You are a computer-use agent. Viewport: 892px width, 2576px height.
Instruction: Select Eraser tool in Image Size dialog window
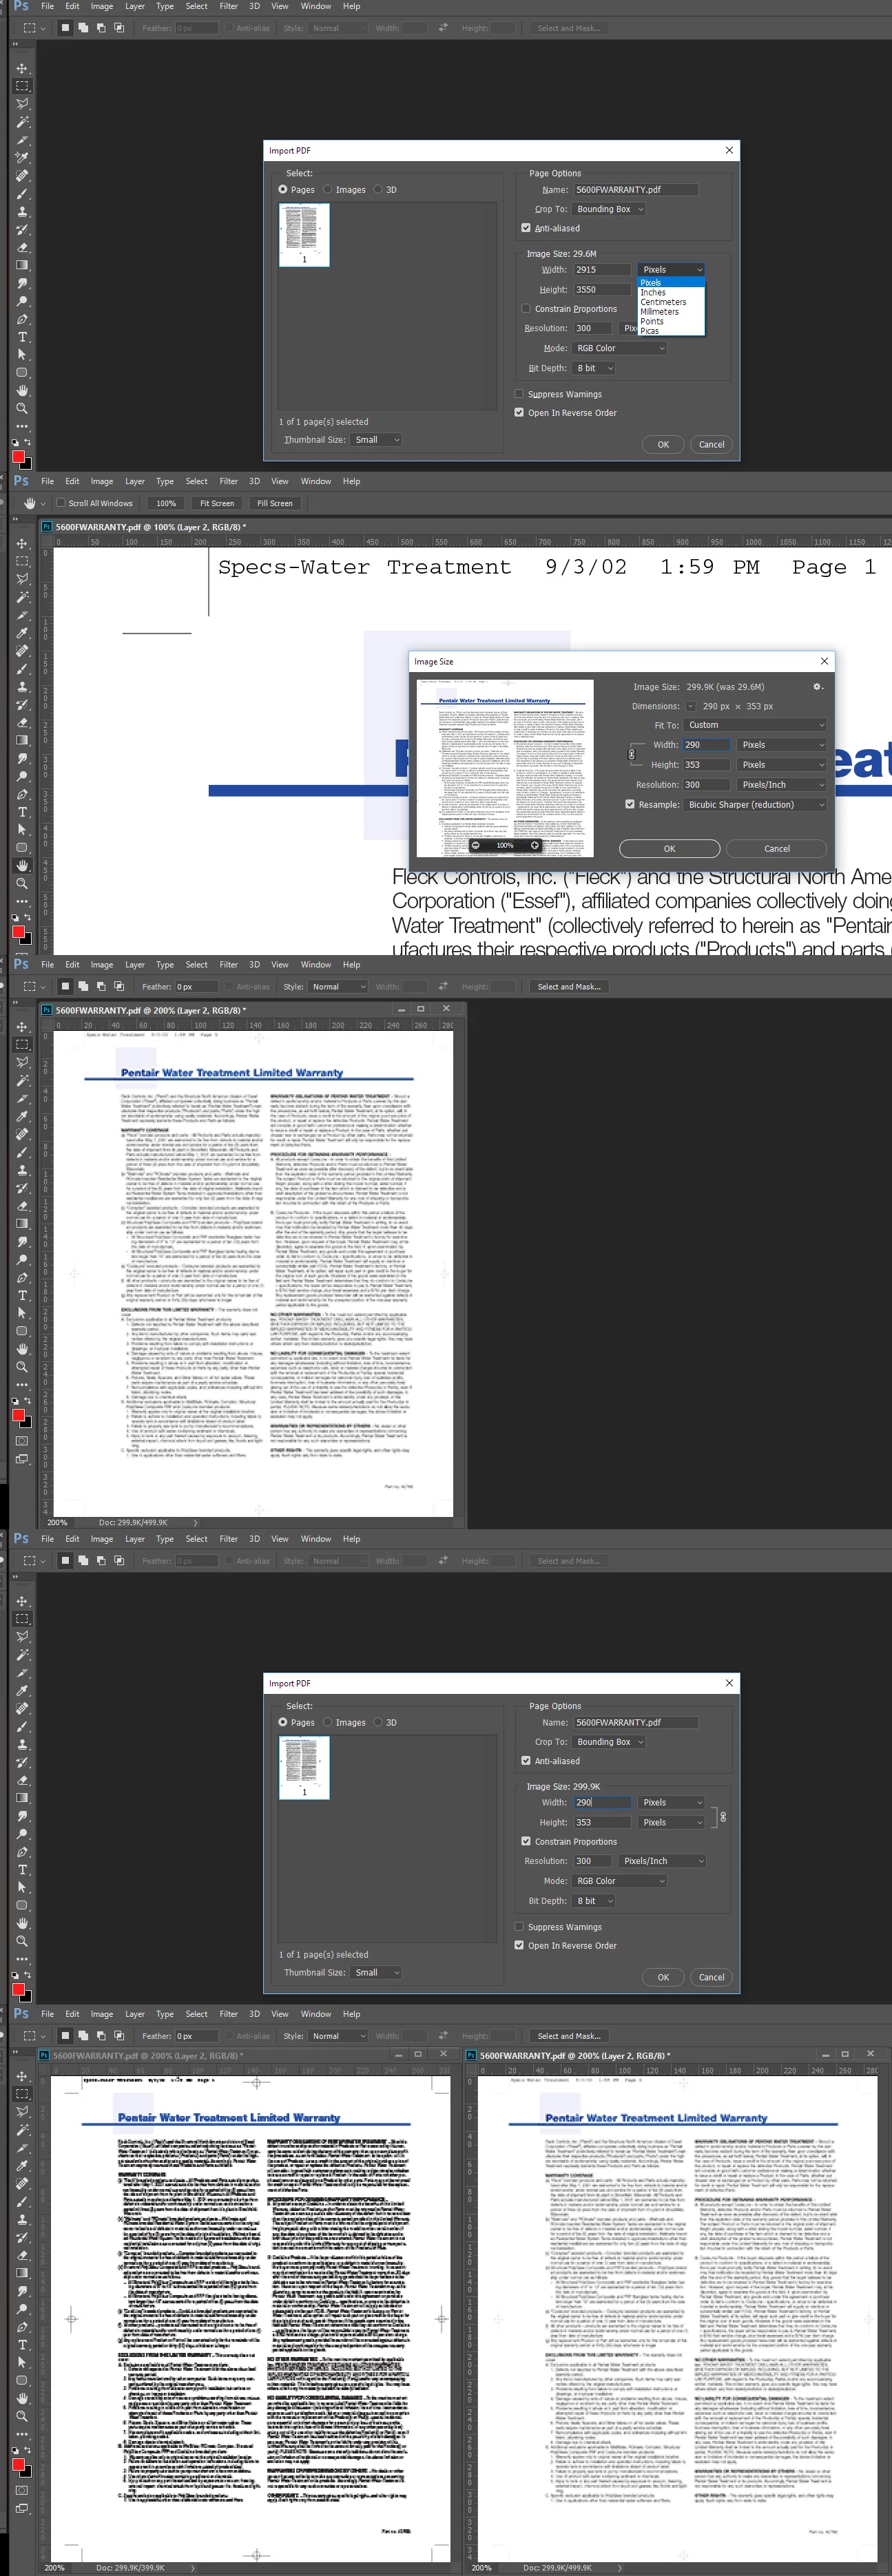coord(22,722)
